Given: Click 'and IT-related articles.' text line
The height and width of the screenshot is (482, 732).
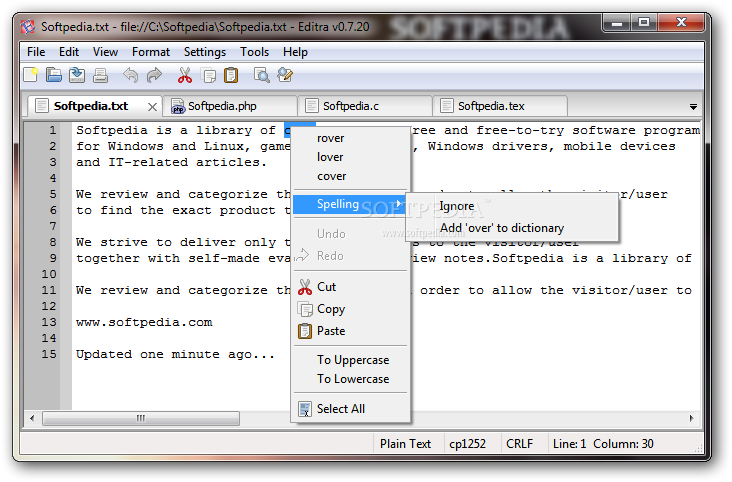Looking at the screenshot, I should [x=171, y=163].
